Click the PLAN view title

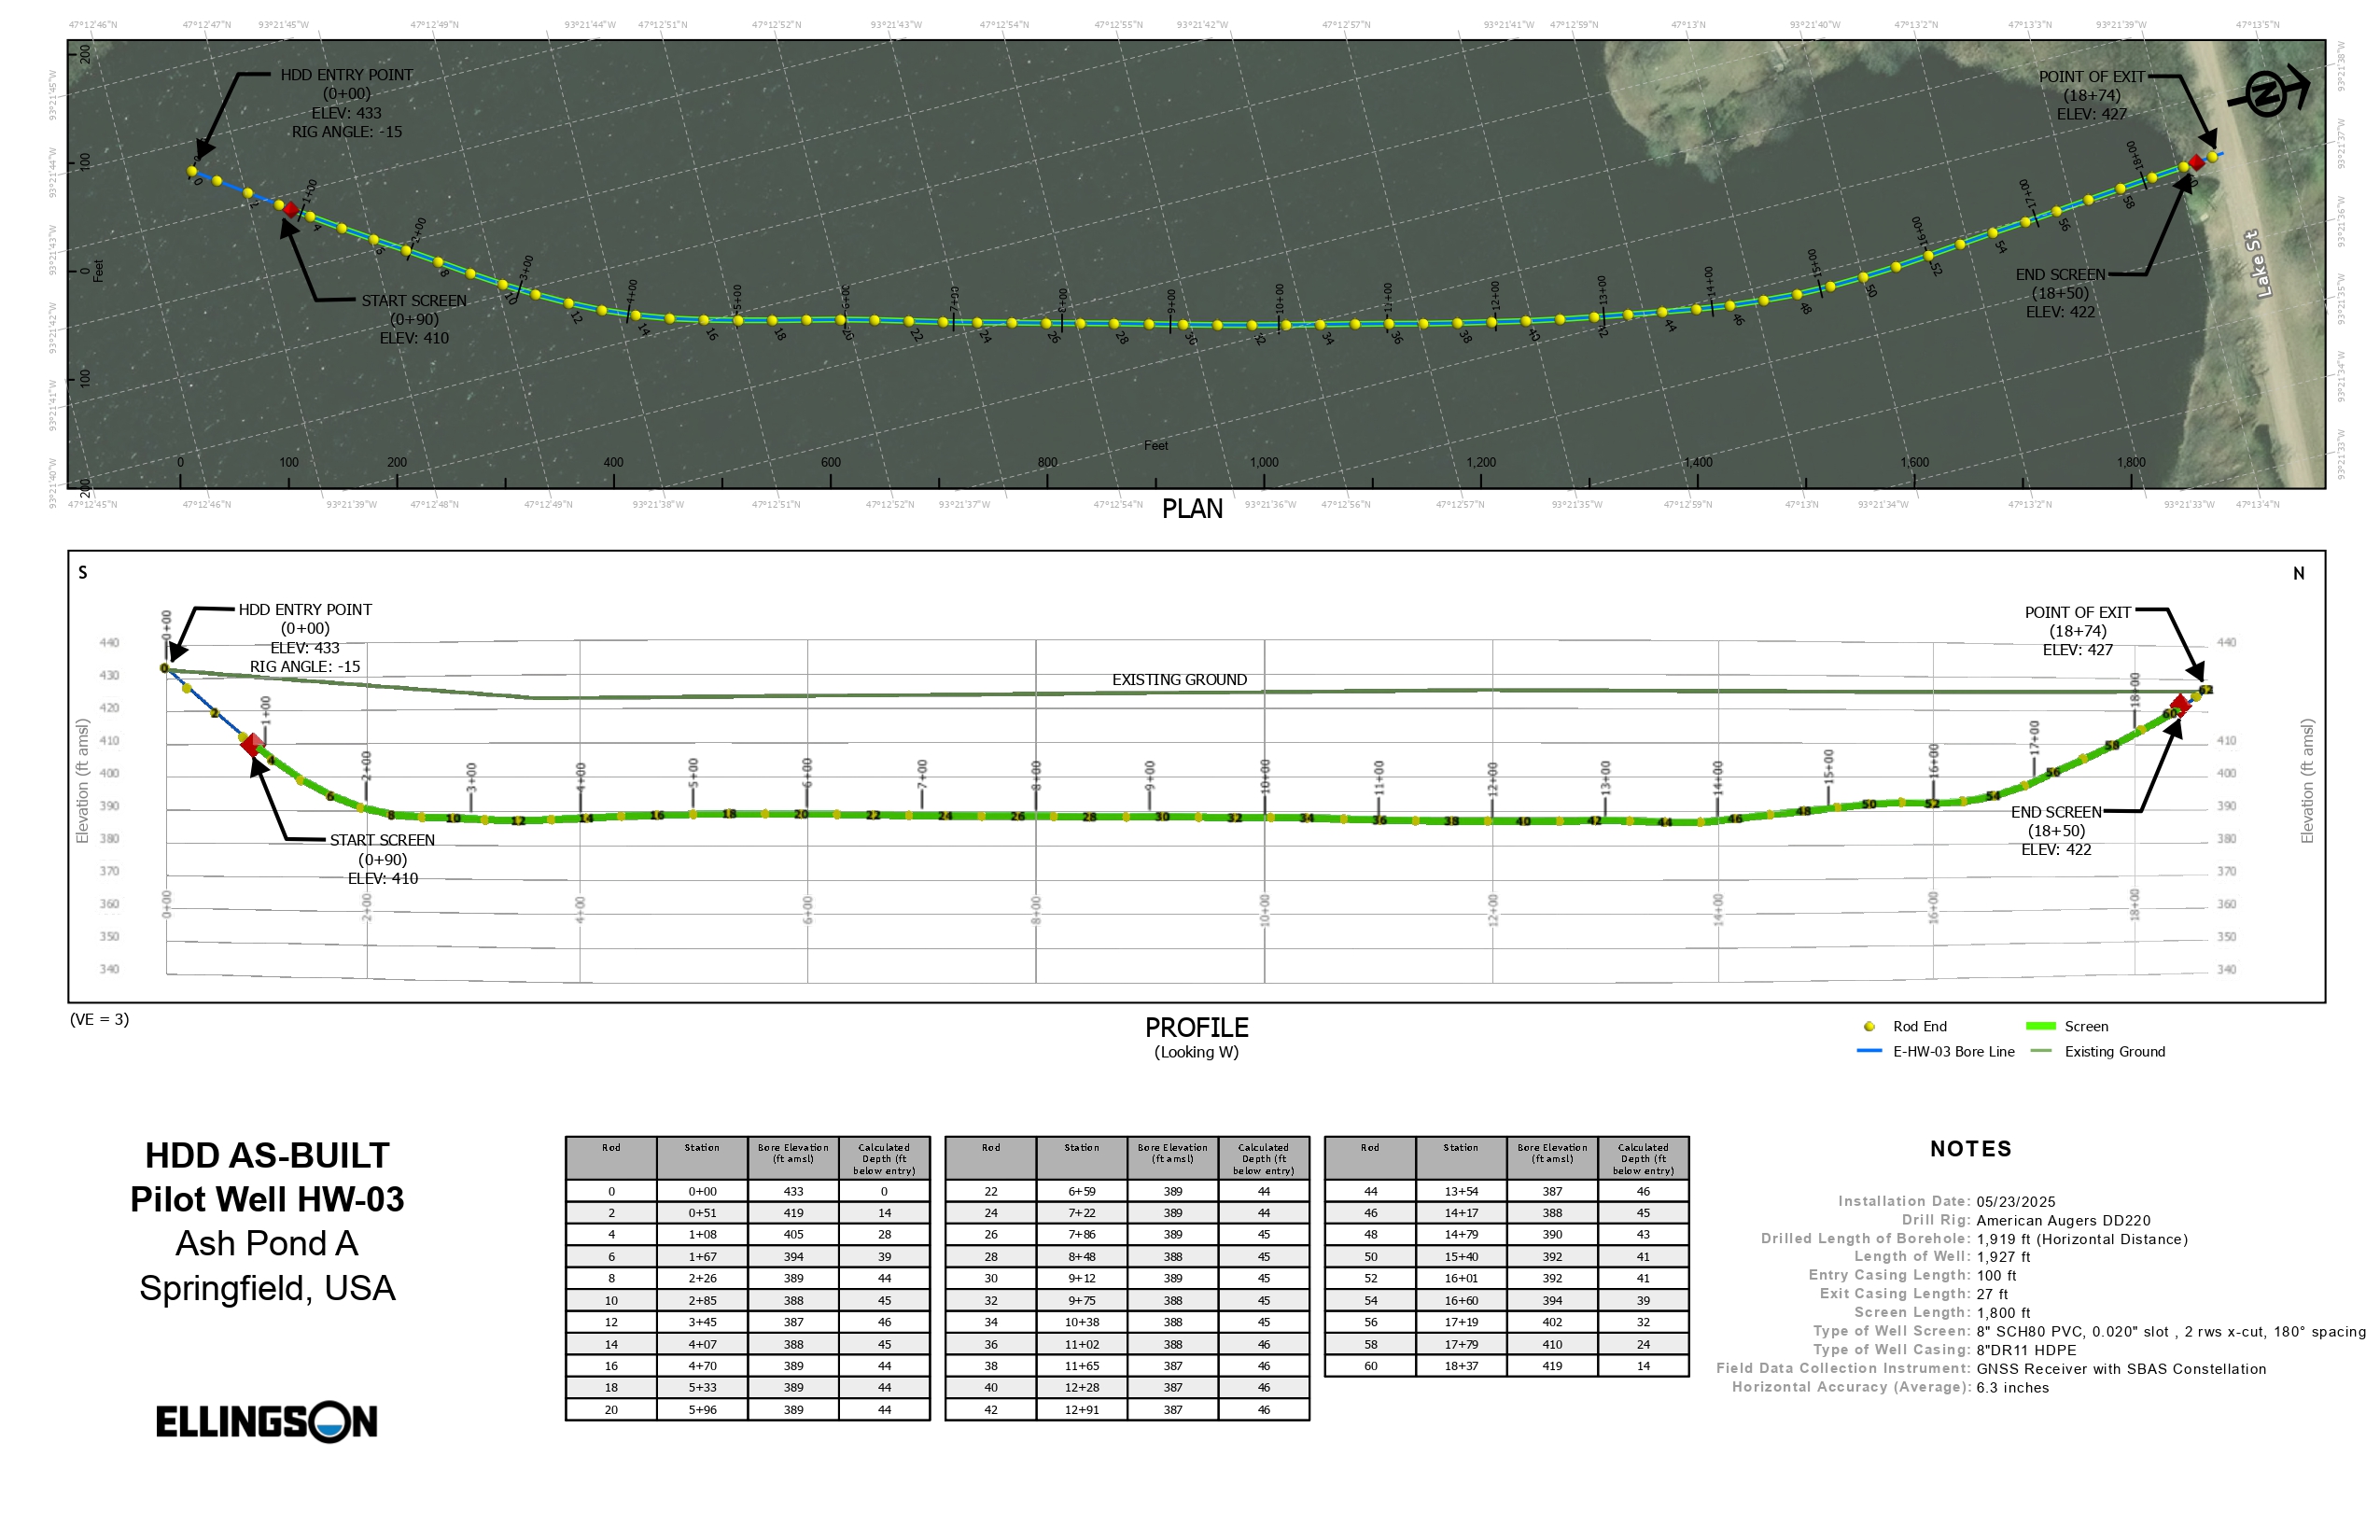point(1192,509)
